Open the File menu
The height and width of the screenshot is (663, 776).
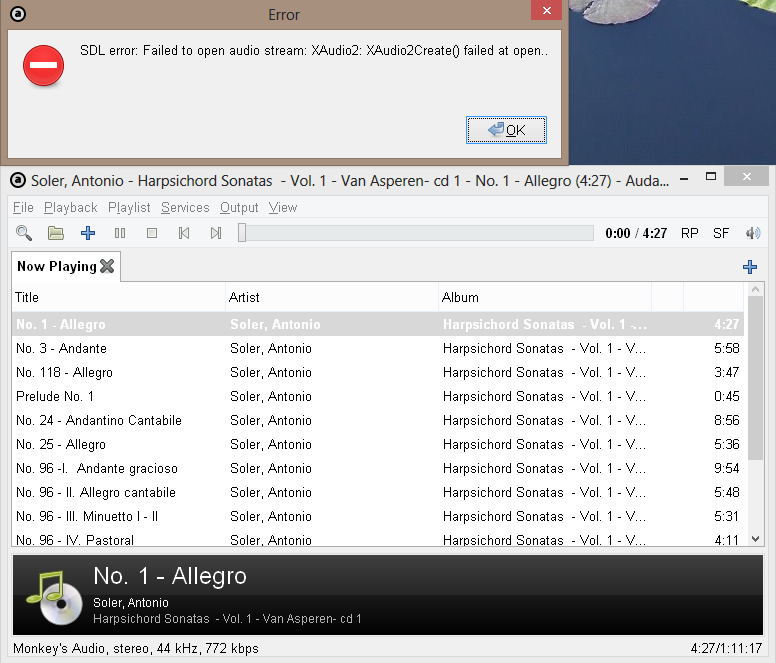23,207
